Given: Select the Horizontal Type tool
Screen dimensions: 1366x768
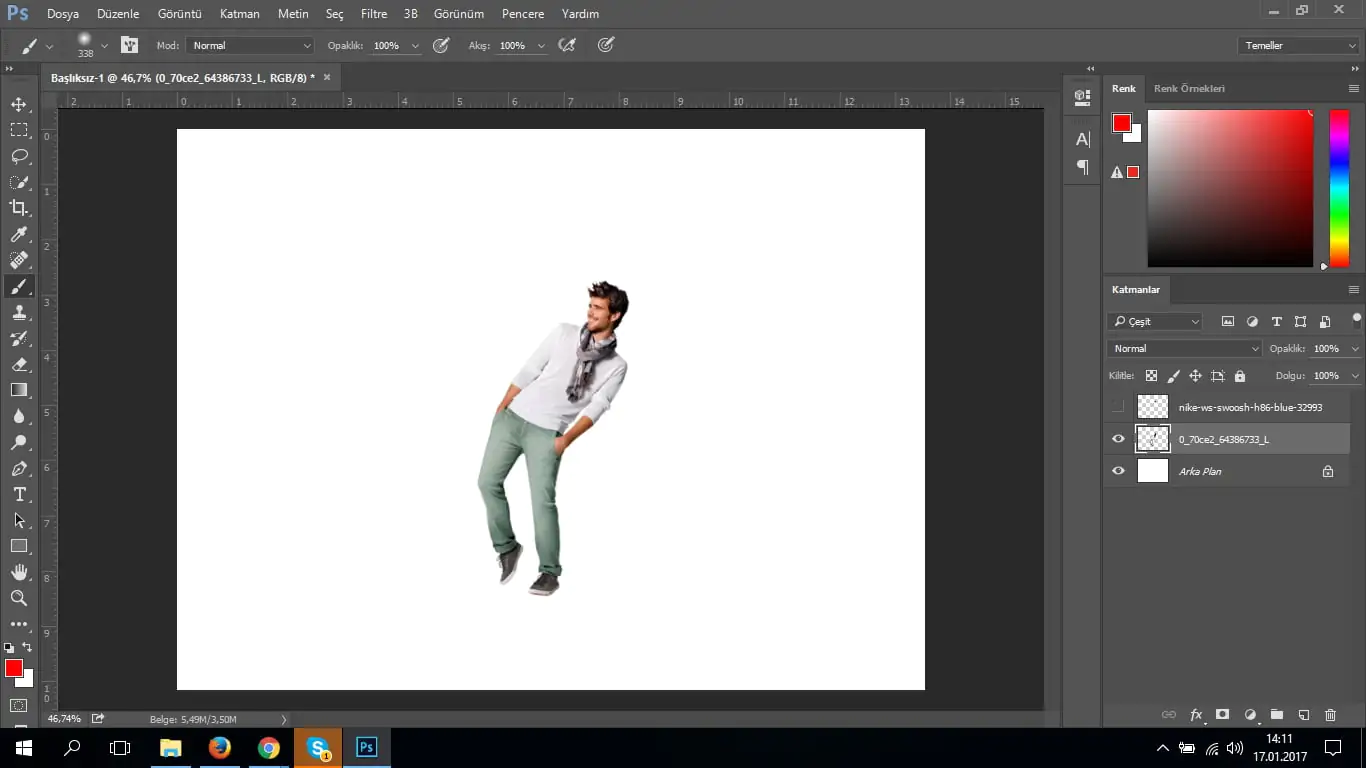Looking at the screenshot, I should (x=19, y=494).
